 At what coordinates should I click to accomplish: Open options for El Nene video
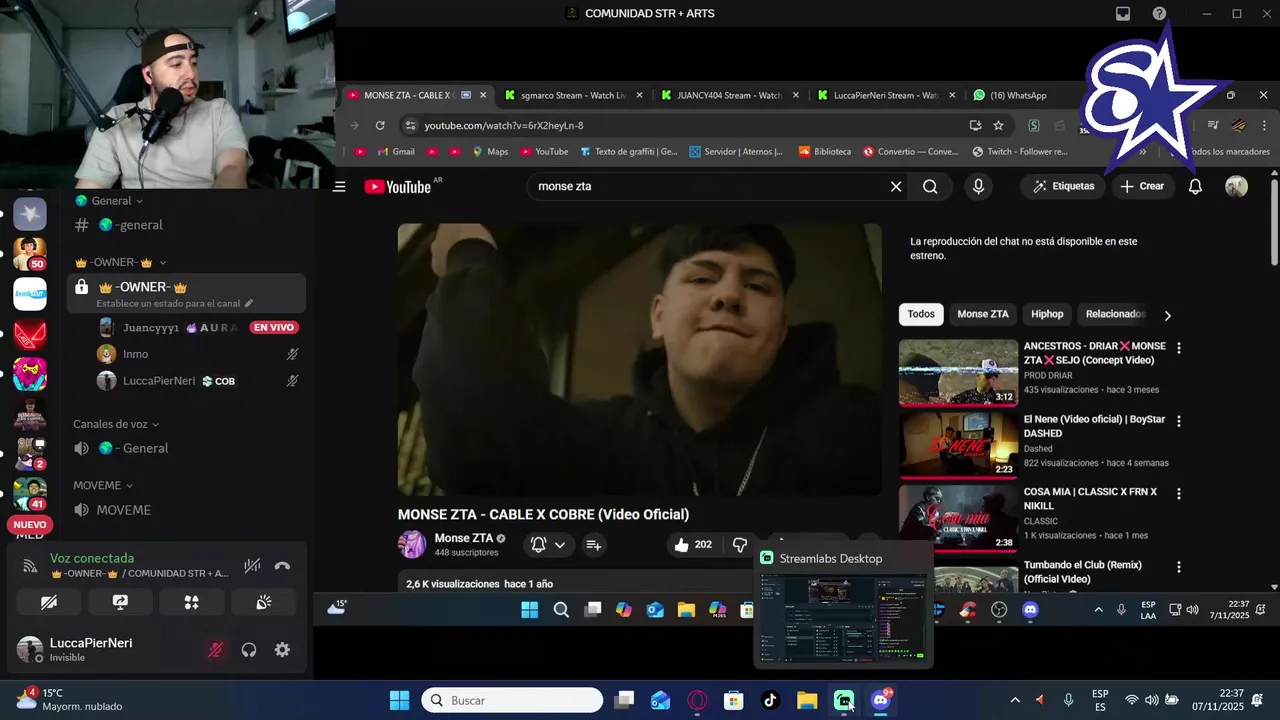1178,422
